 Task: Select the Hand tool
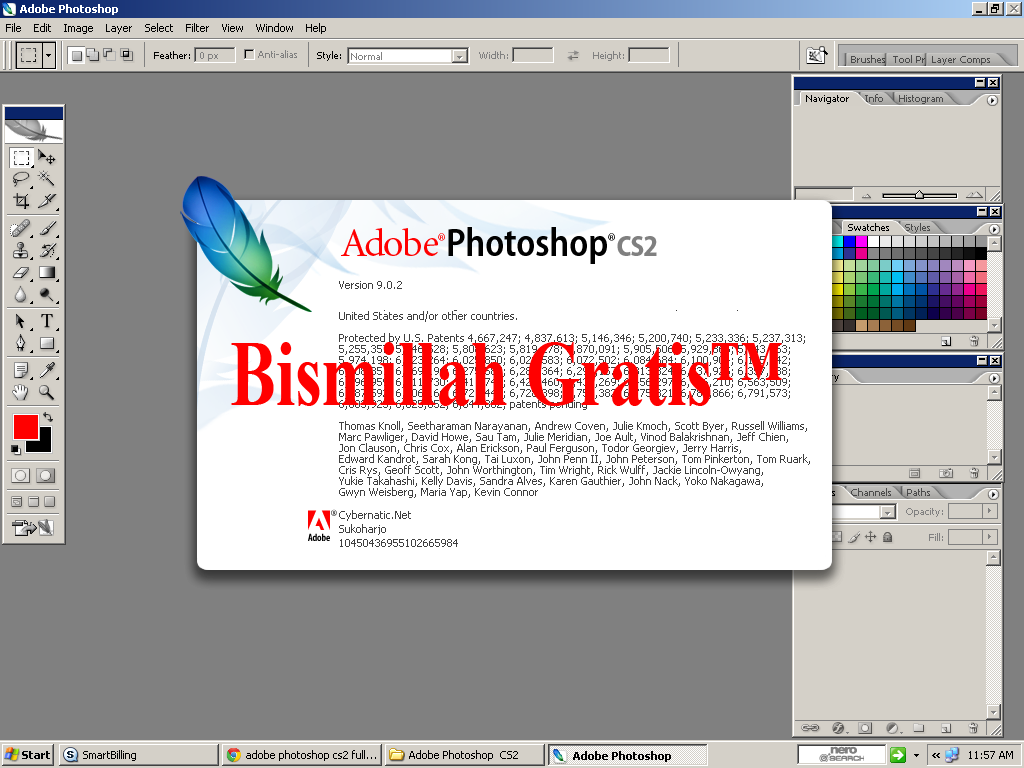tap(21, 392)
